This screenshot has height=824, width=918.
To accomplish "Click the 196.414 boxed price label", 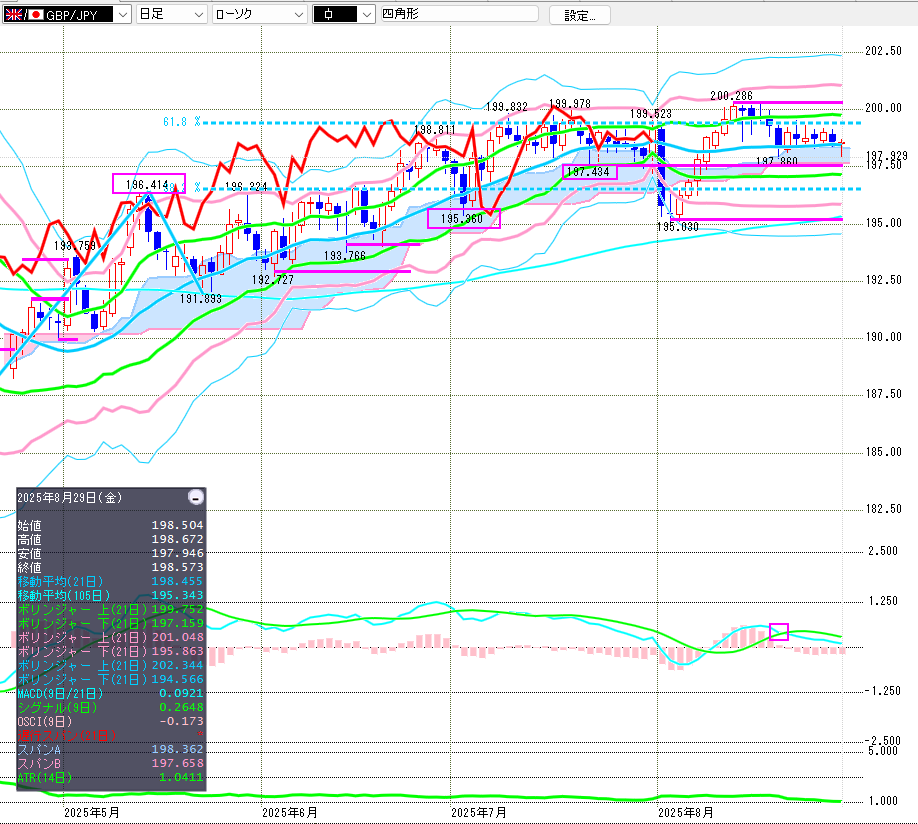I will pos(149,184).
